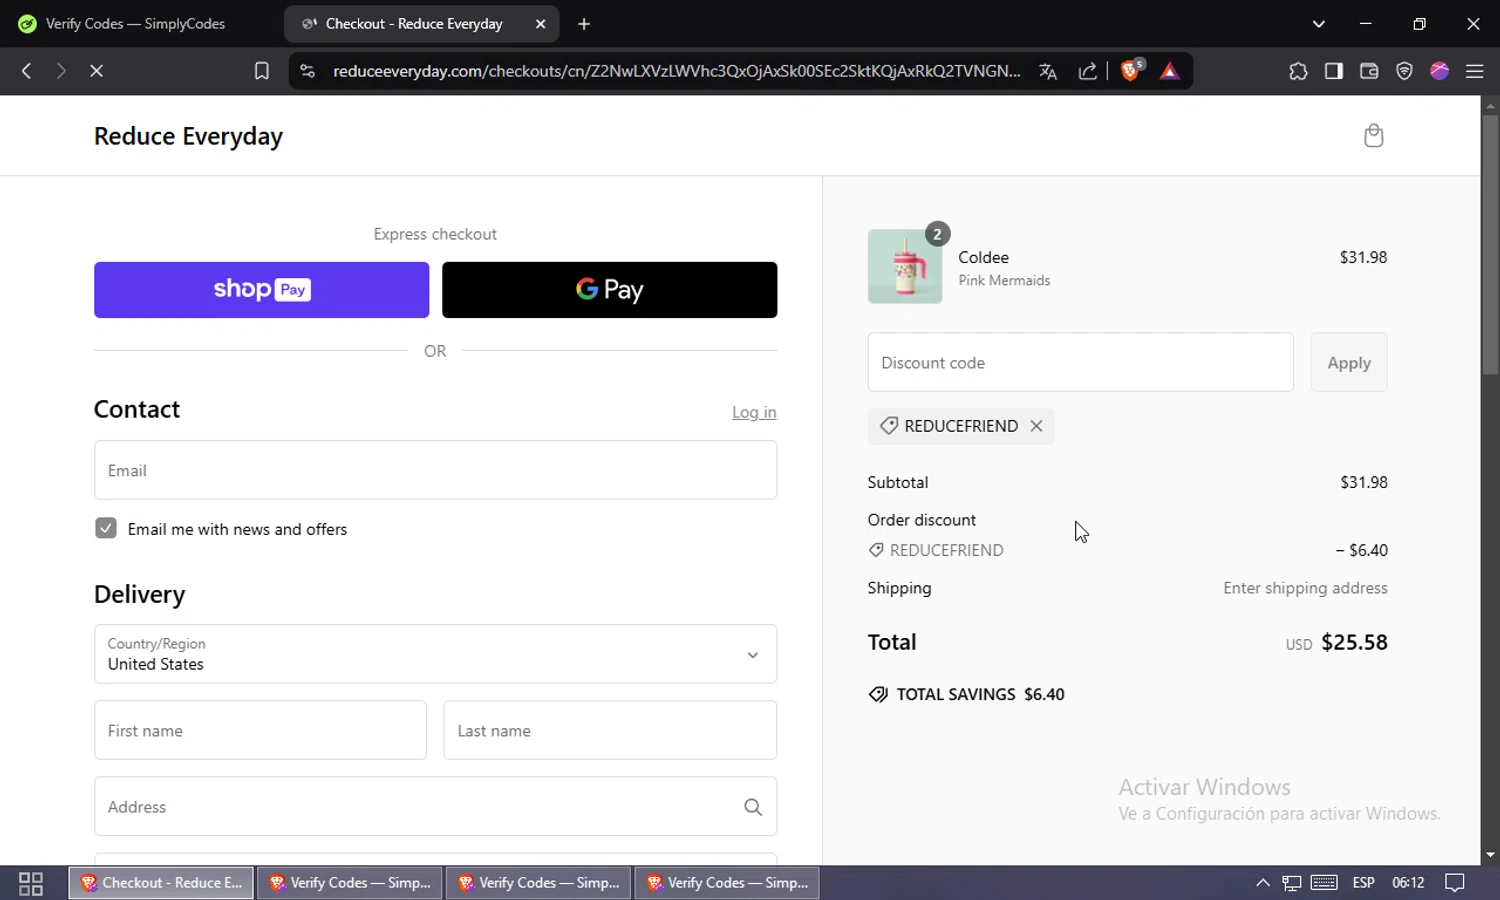1500x900 pixels.
Task: Click the Apply discount button
Action: (1349, 363)
